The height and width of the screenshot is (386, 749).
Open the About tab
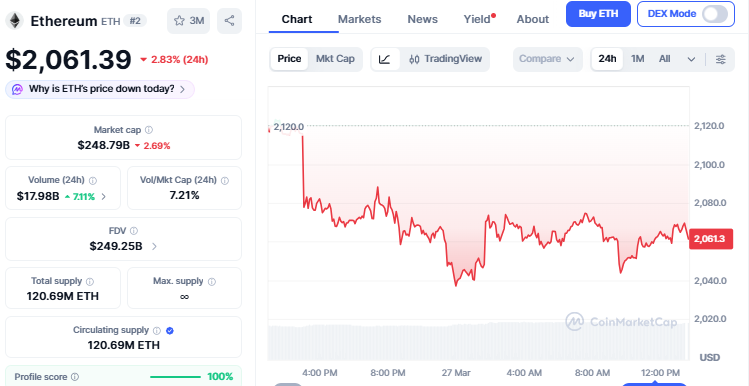coord(533,20)
